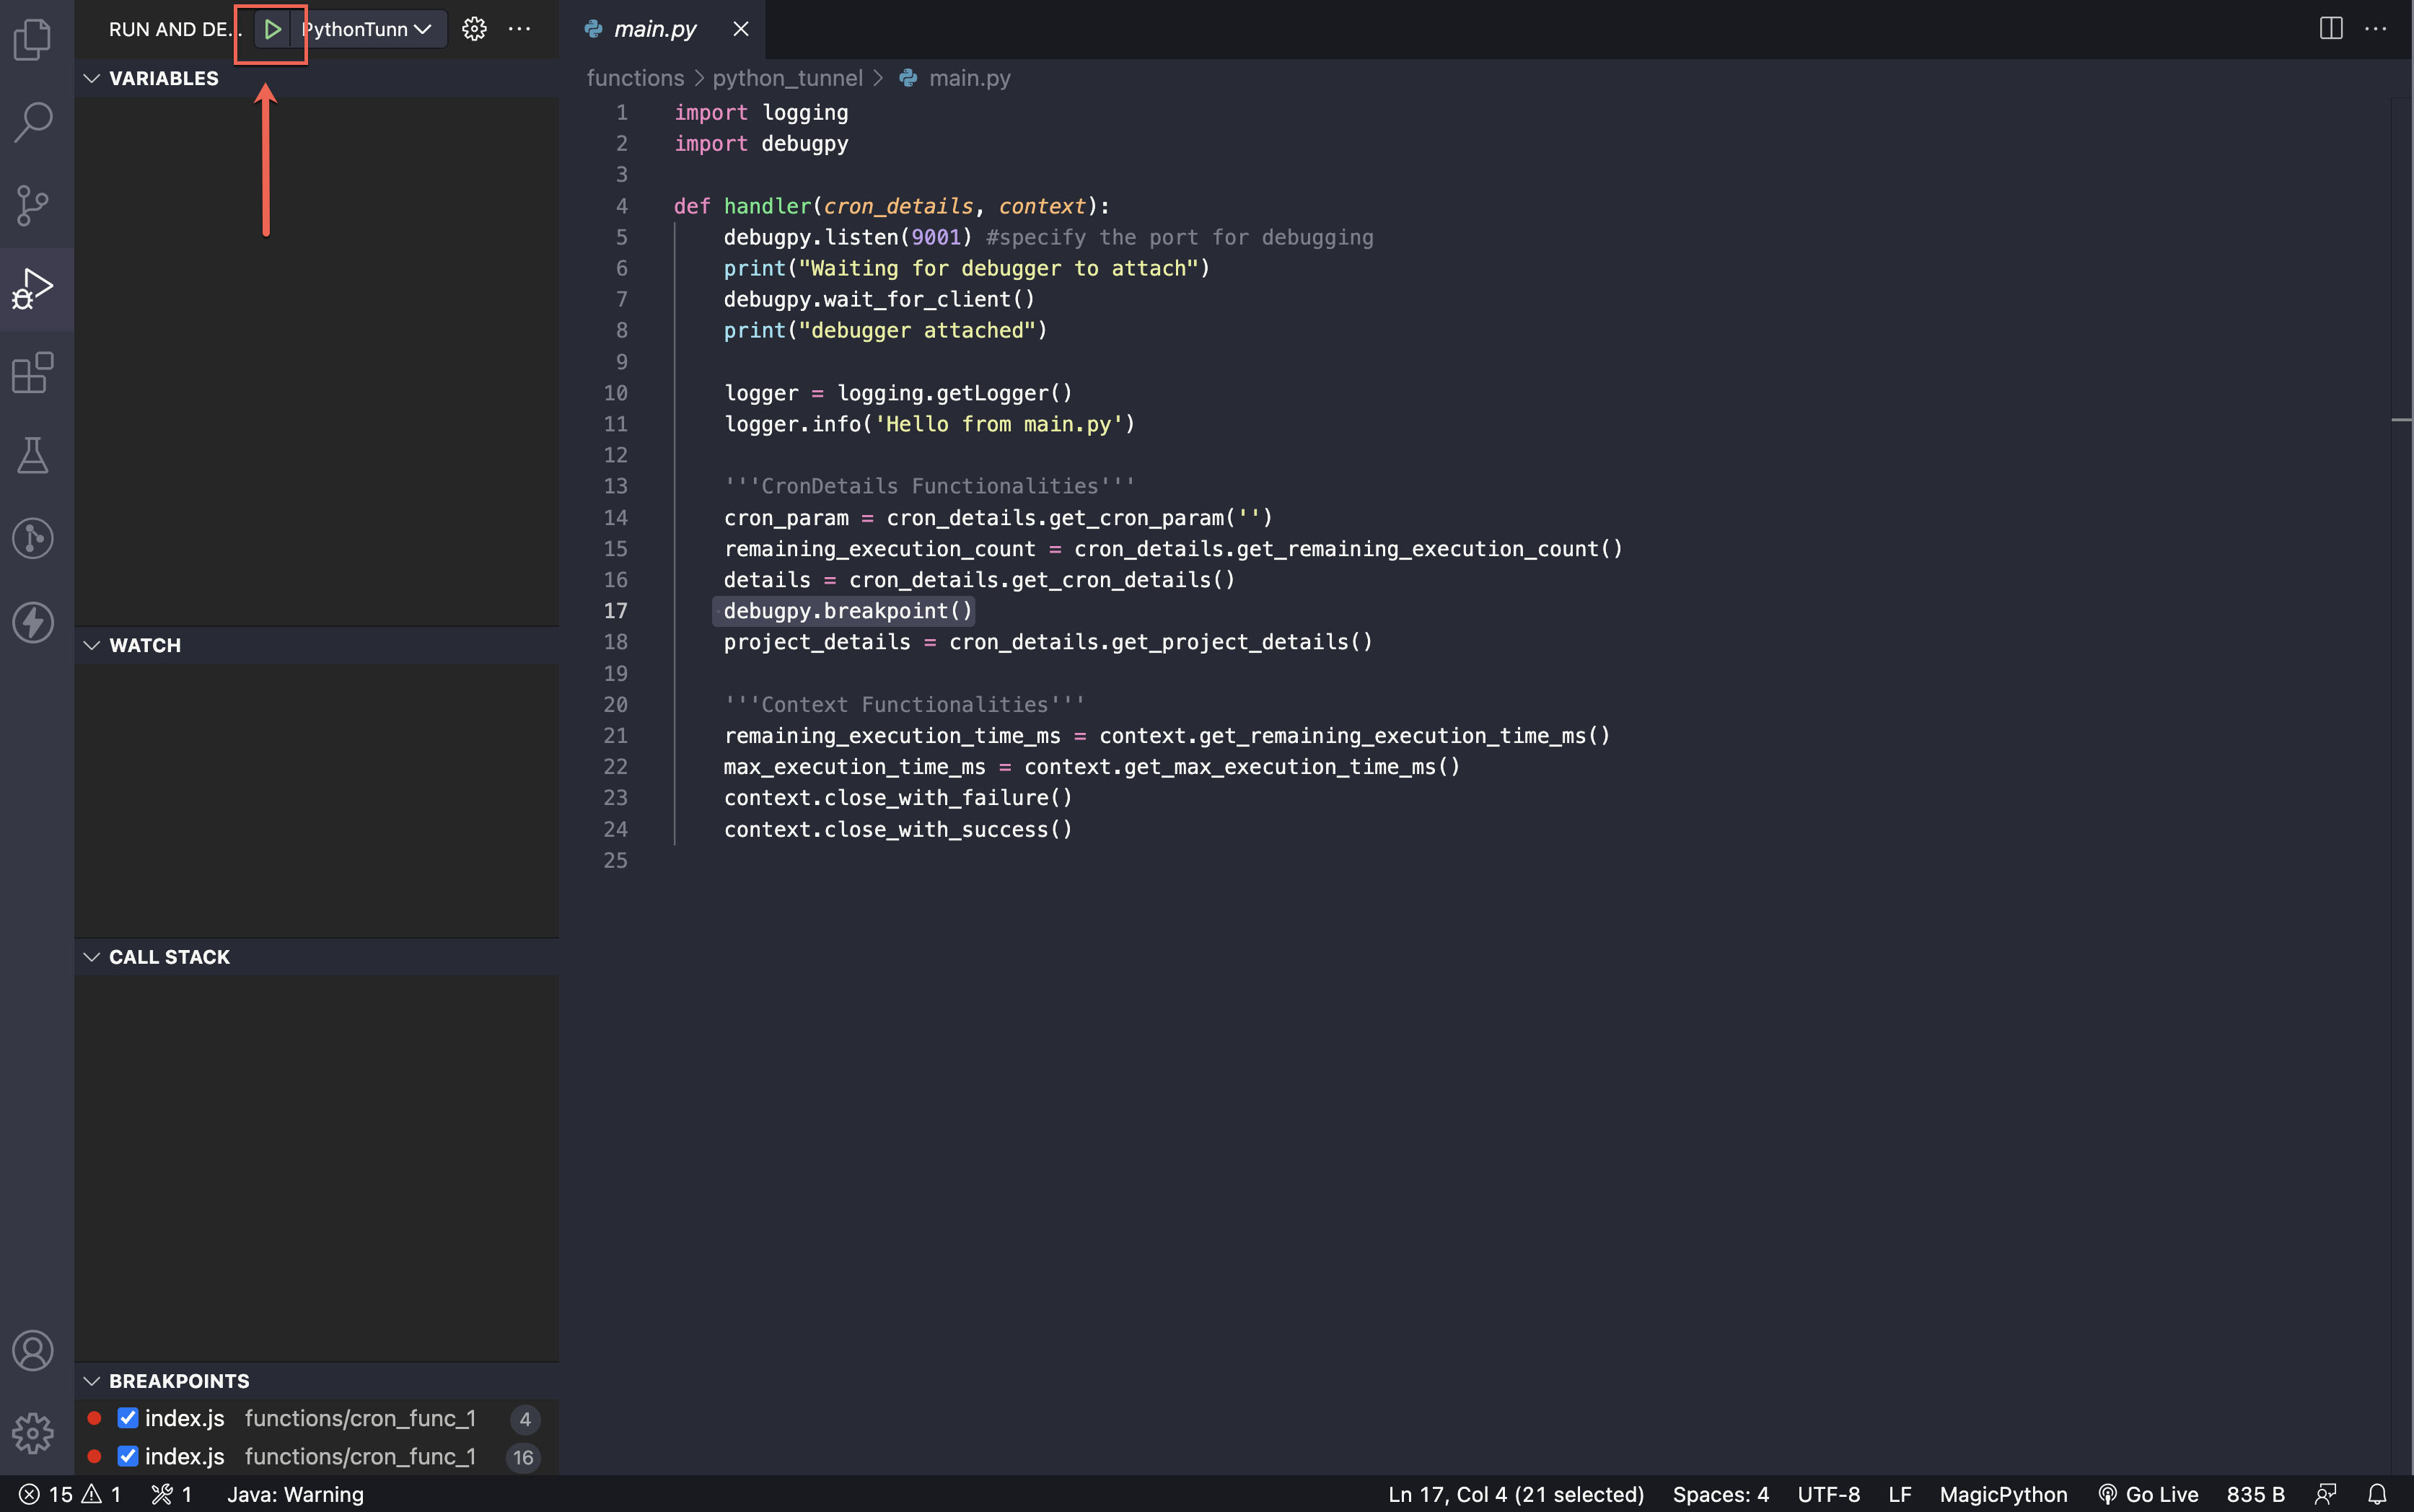Change the UTF-8 encoding

[x=1829, y=1494]
